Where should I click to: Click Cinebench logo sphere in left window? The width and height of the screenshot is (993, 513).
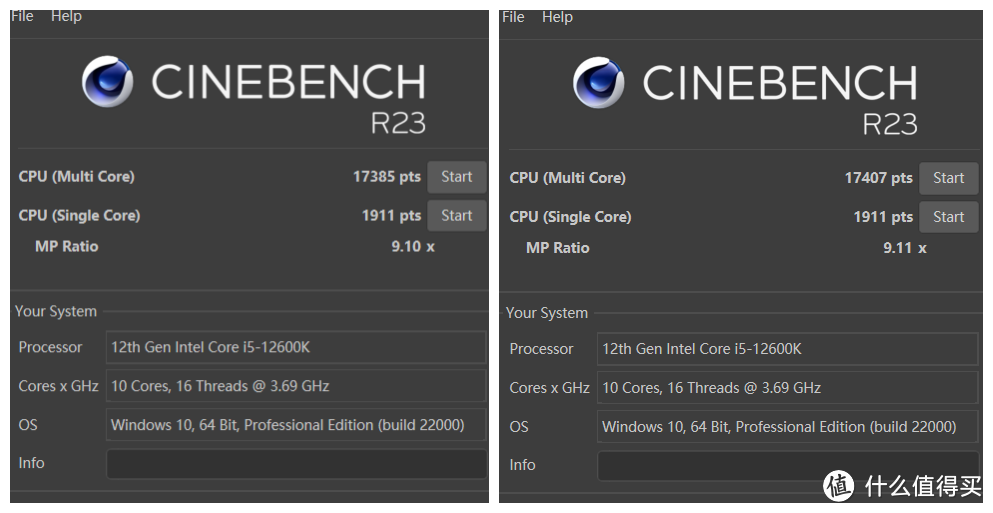coord(108,81)
